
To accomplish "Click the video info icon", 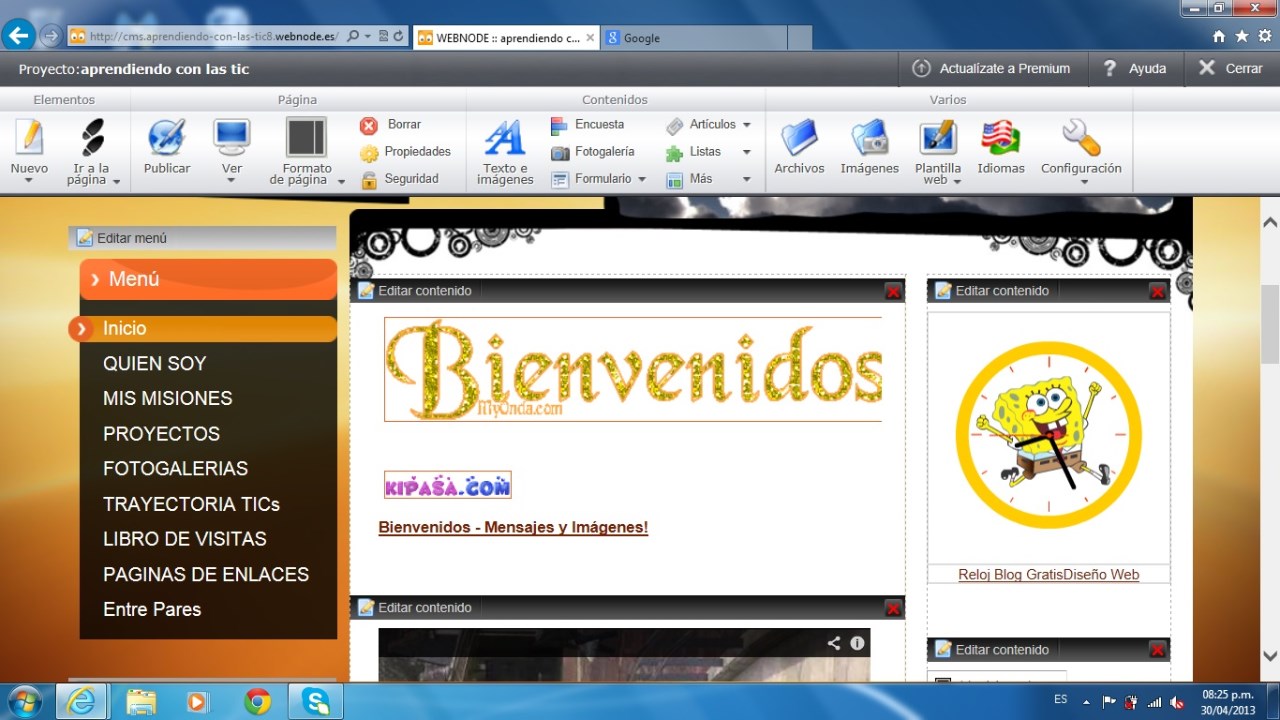I will point(857,643).
